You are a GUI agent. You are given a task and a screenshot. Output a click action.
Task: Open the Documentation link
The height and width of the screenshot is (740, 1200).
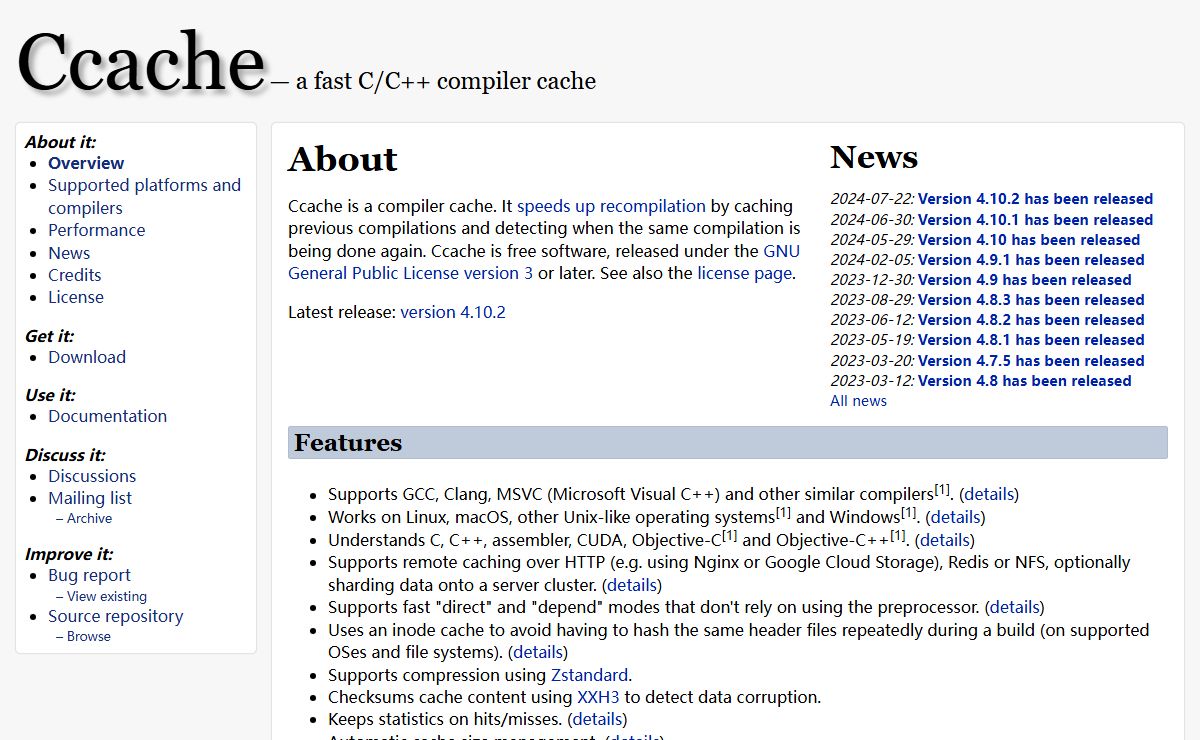pyautogui.click(x=107, y=416)
